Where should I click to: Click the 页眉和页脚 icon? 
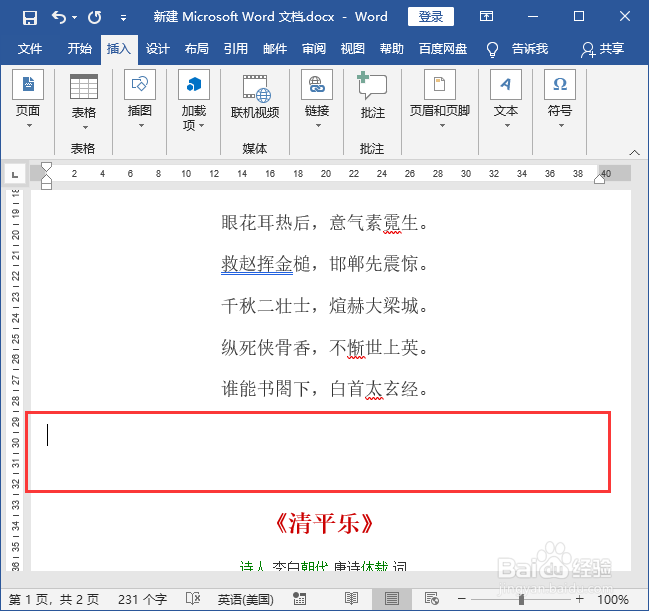440,85
